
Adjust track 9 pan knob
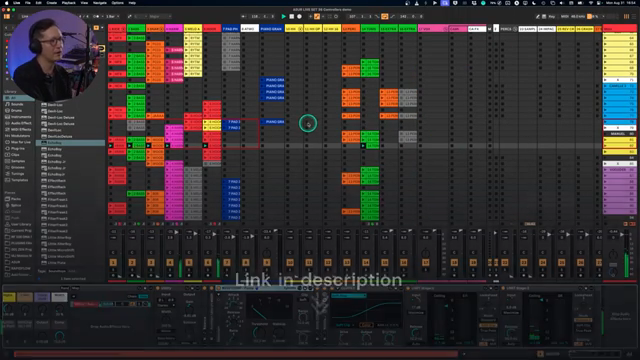pyautogui.click(x=267, y=253)
